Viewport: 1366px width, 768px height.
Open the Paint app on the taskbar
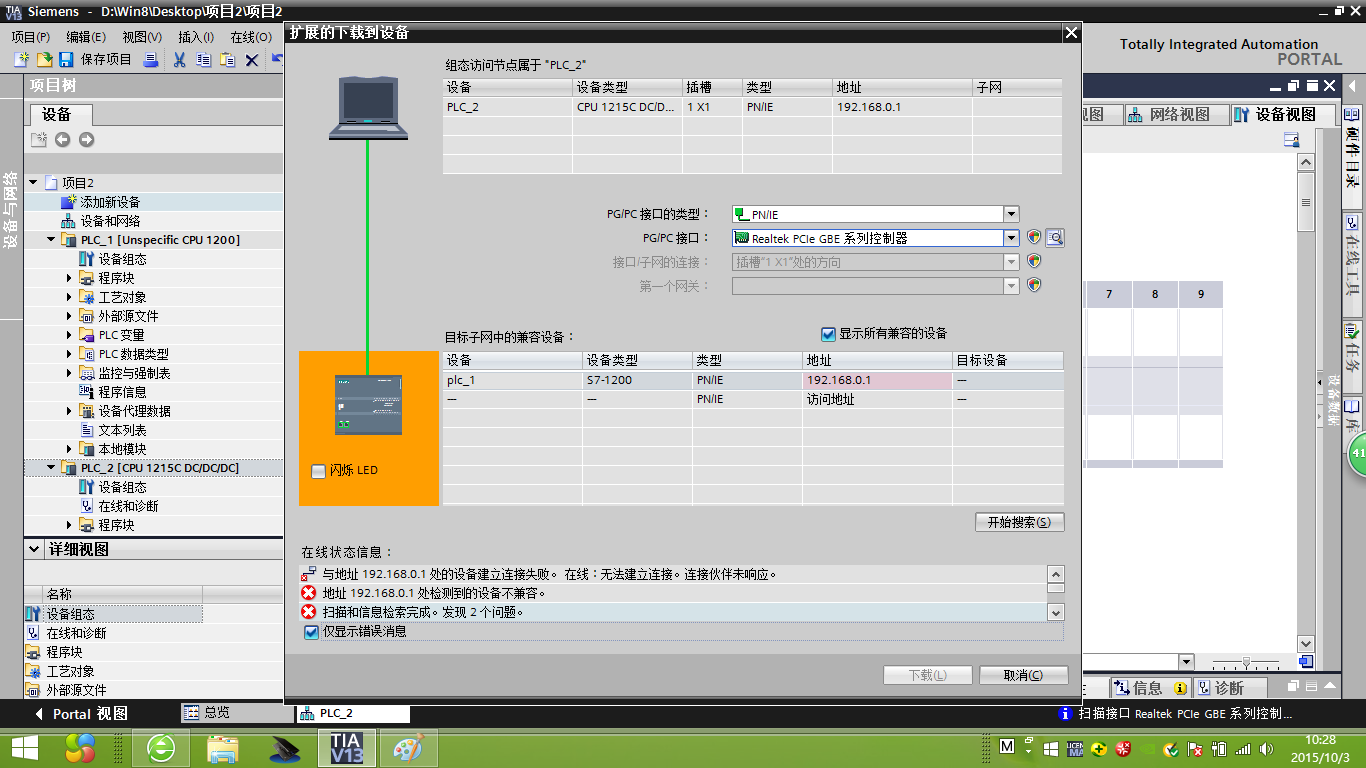pyautogui.click(x=408, y=747)
